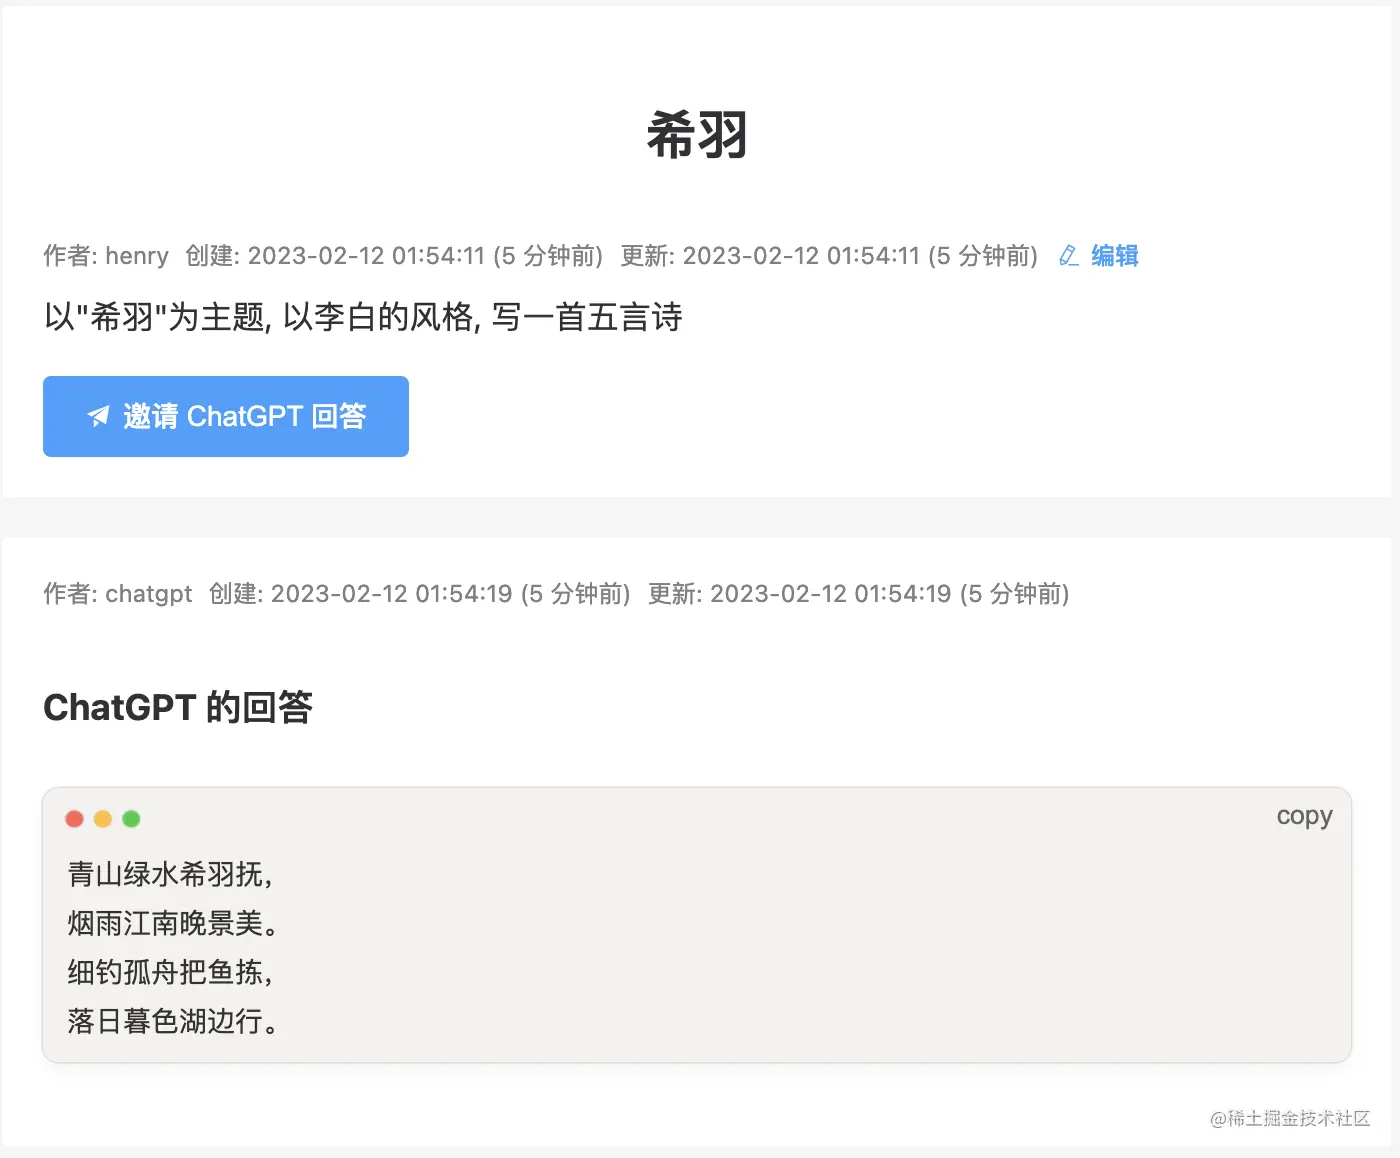Open the 编辑 edit link

[1115, 256]
